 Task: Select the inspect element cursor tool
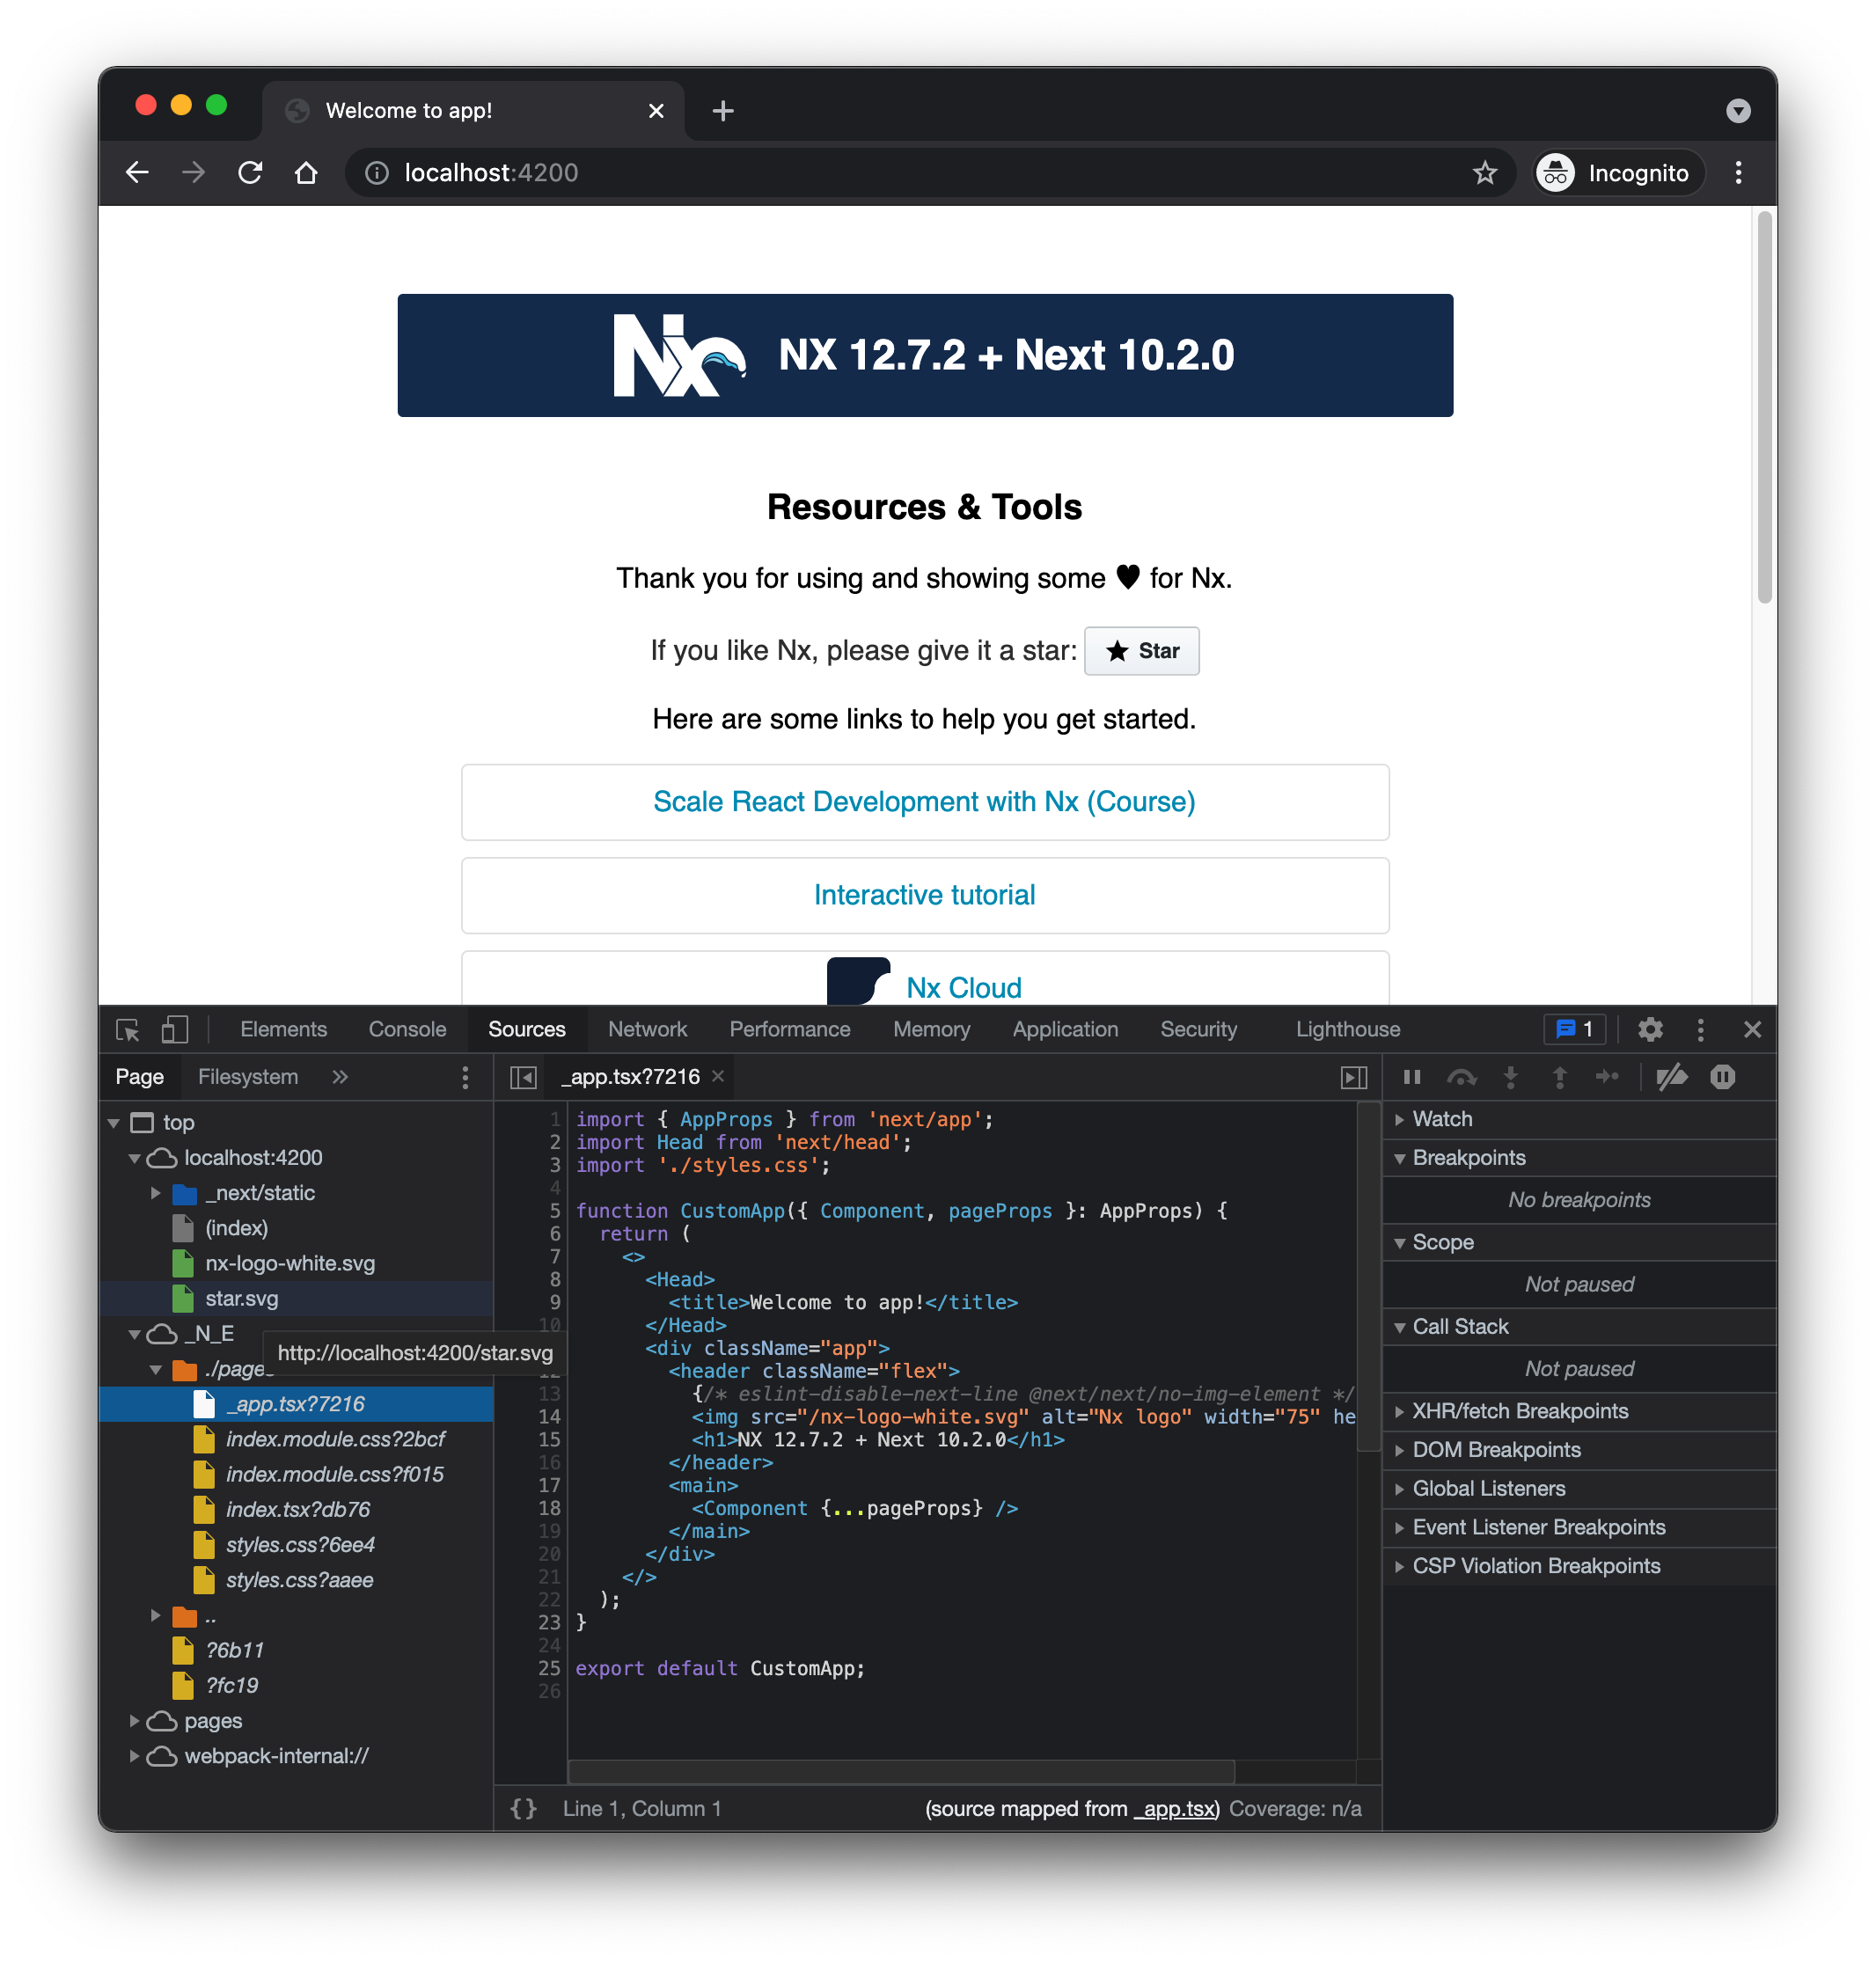[127, 1029]
